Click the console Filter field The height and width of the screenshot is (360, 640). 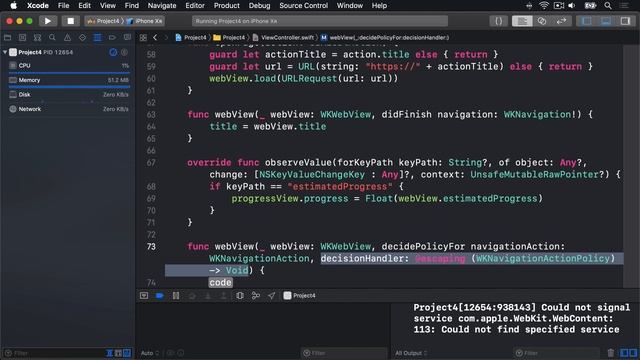[556, 353]
